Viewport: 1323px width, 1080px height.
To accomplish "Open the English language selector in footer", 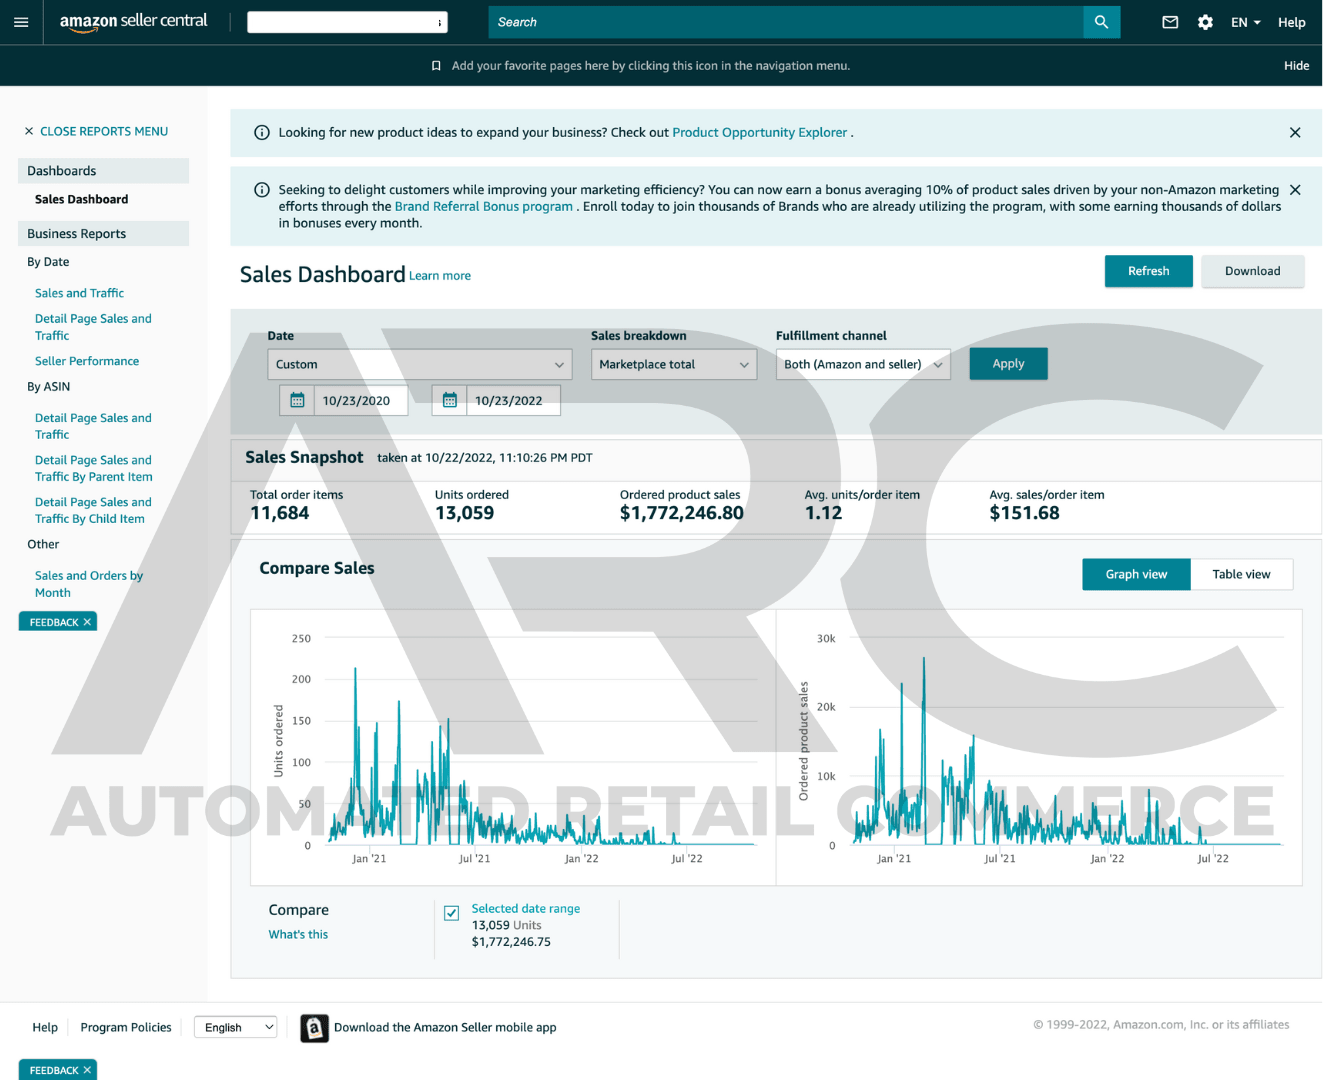I will (x=235, y=1027).
